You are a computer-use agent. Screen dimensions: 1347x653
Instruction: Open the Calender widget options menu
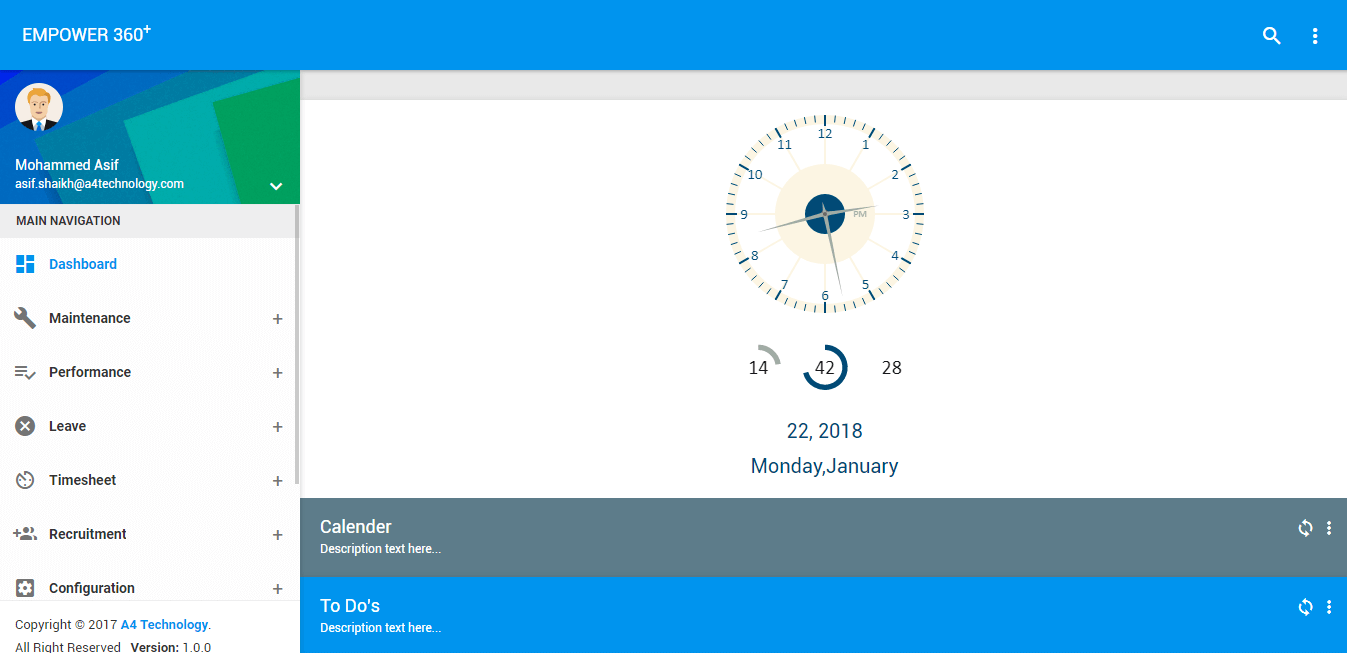pos(1329,527)
